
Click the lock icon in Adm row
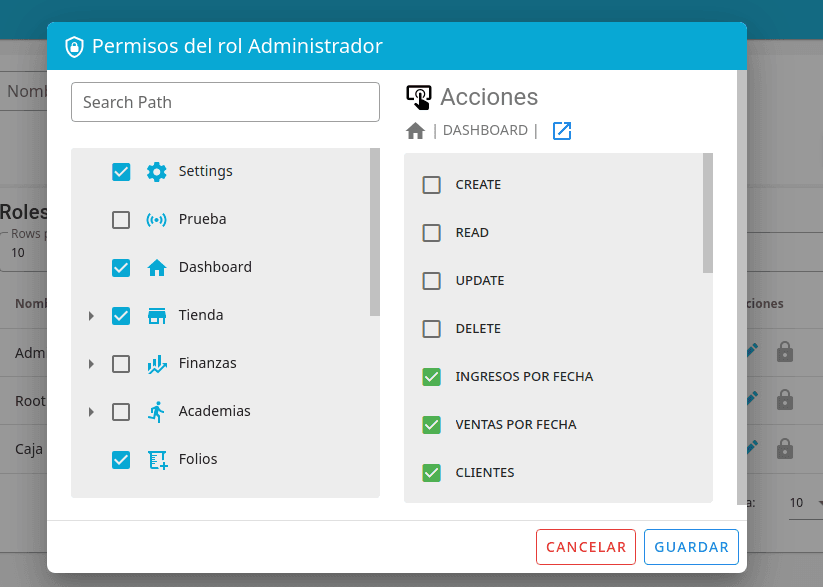coord(785,352)
